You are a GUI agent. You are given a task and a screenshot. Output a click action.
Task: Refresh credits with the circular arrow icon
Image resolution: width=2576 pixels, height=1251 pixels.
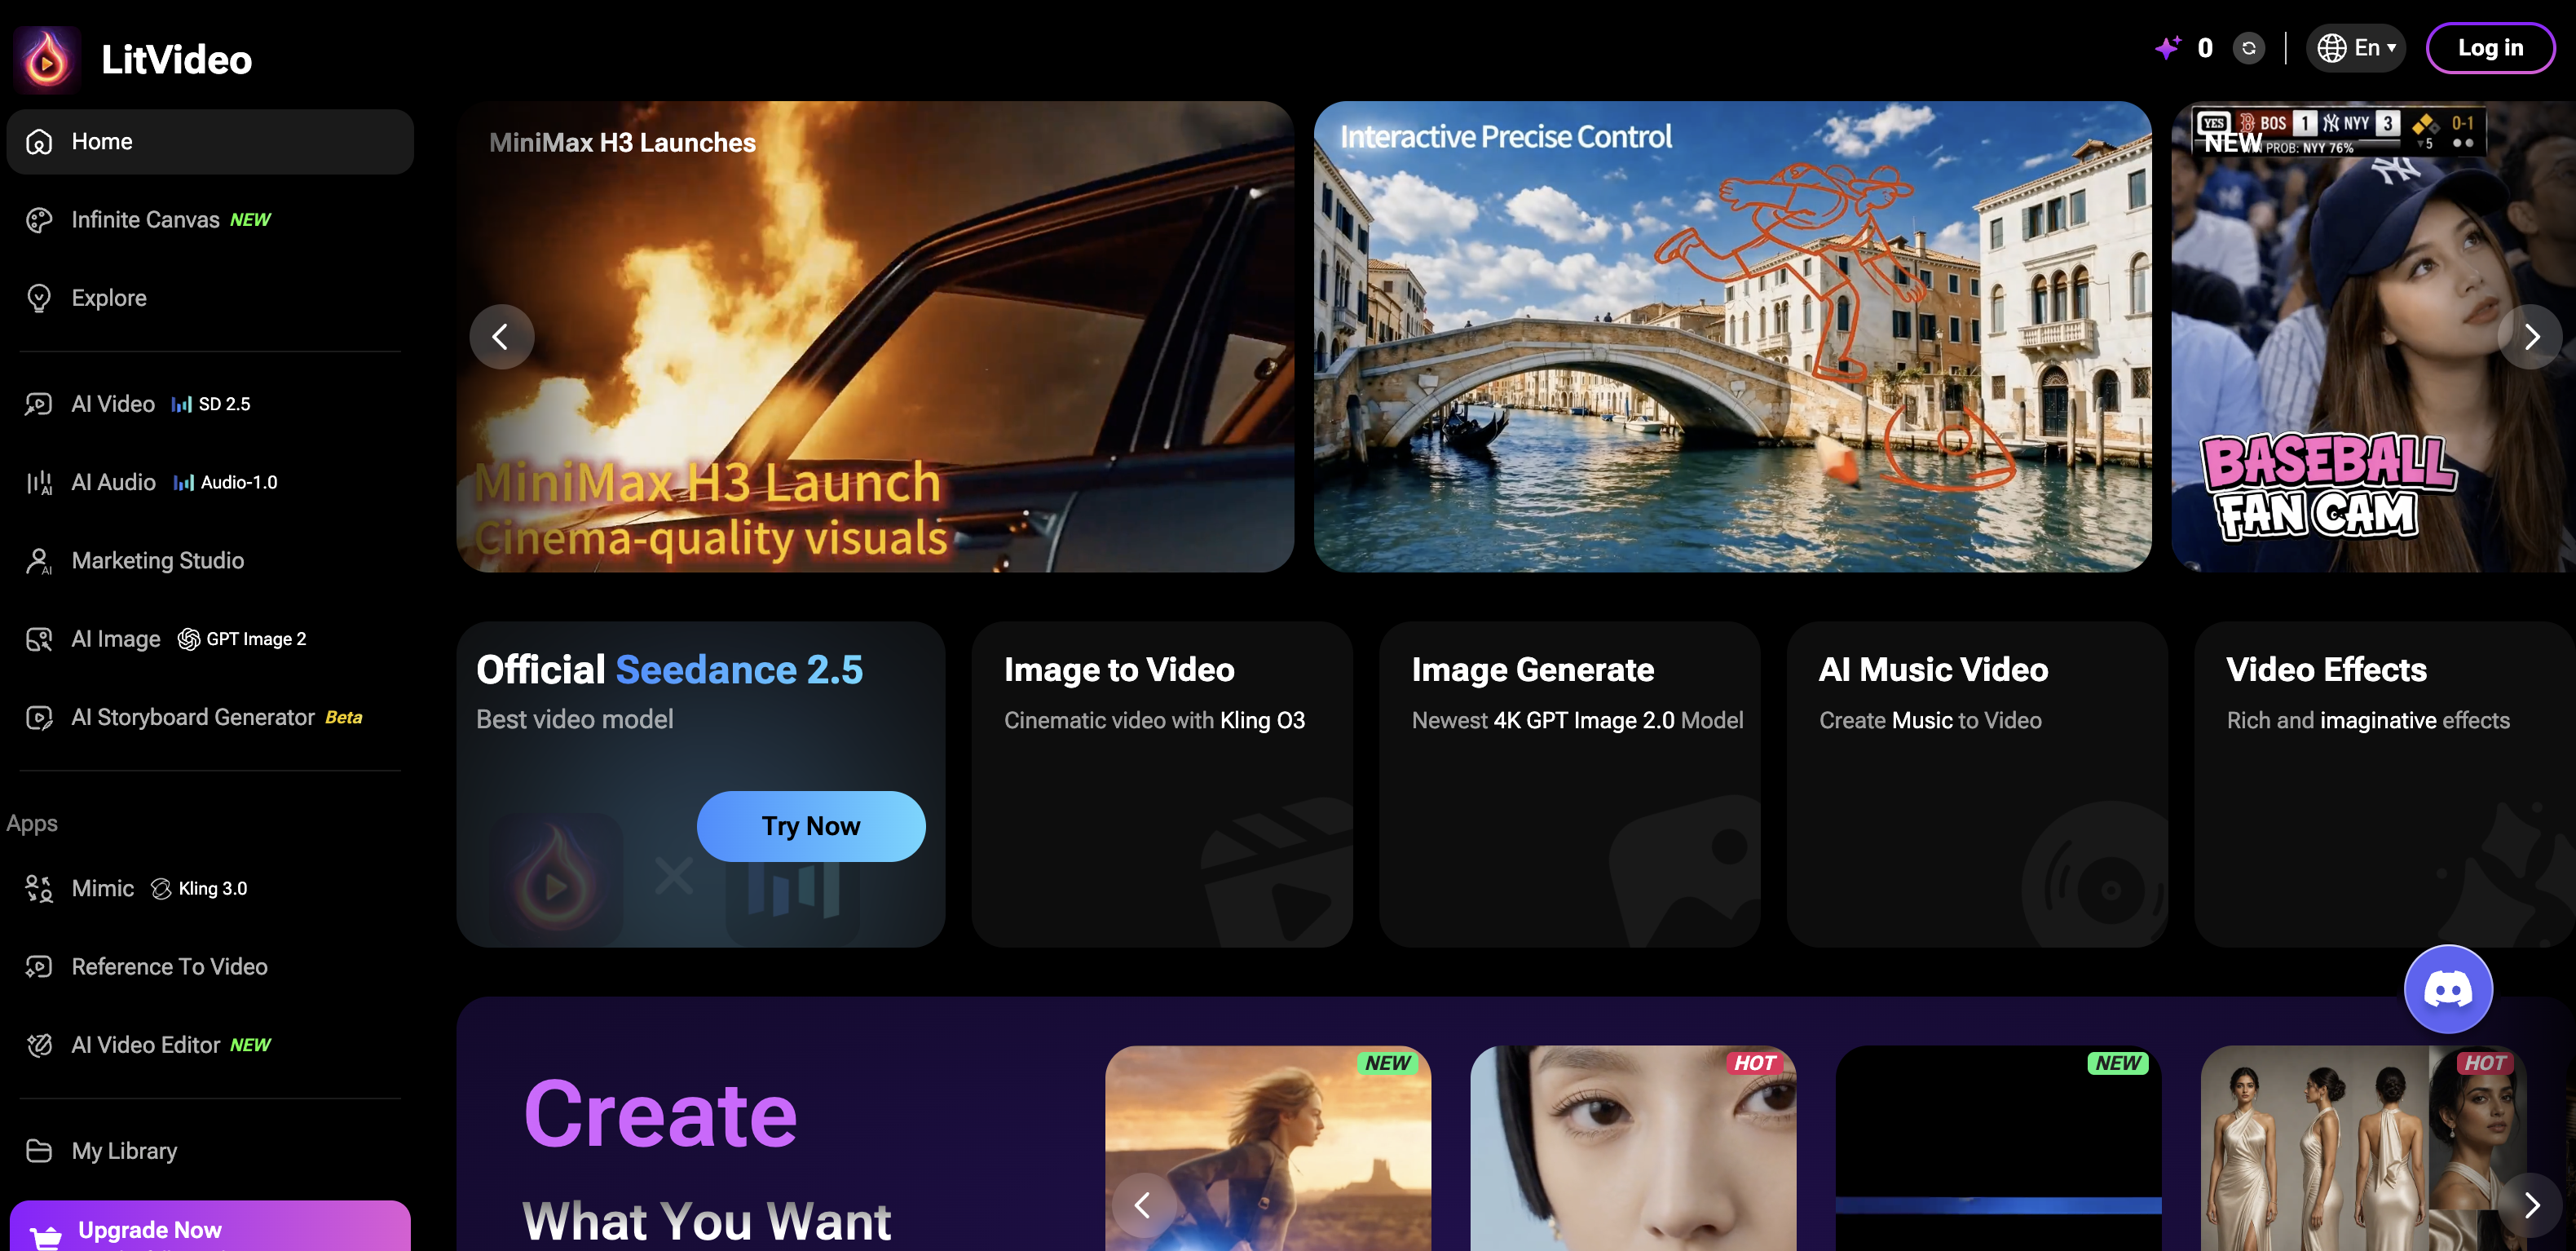[x=2249, y=48]
